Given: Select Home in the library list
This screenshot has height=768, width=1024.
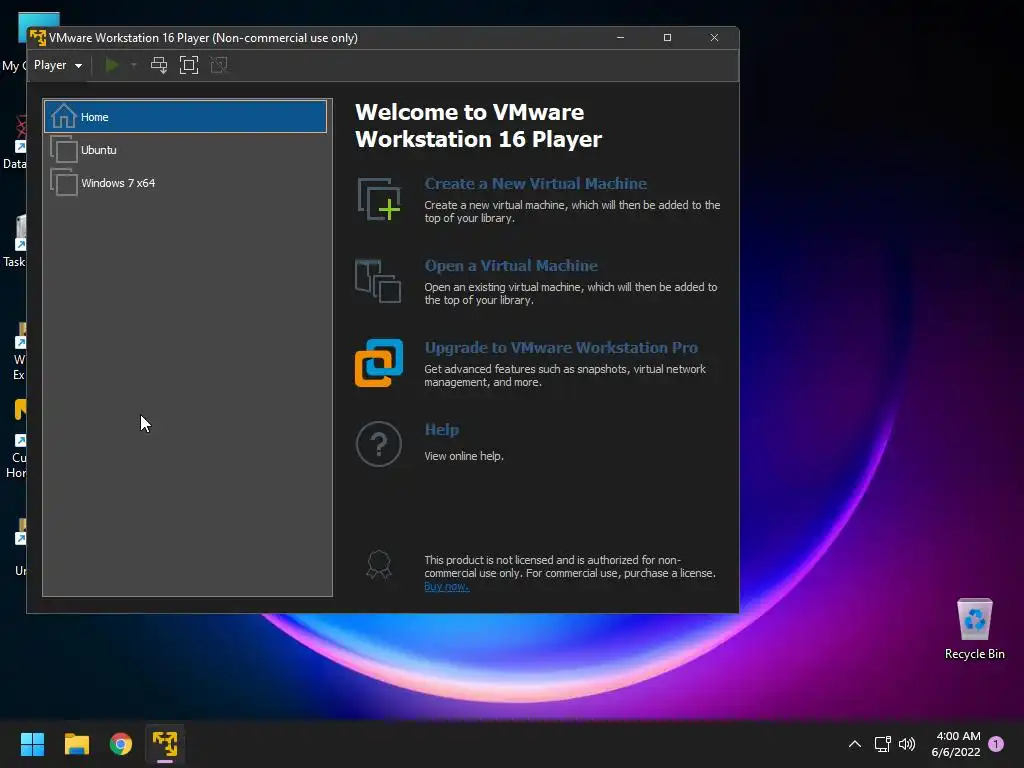Looking at the screenshot, I should point(185,117).
